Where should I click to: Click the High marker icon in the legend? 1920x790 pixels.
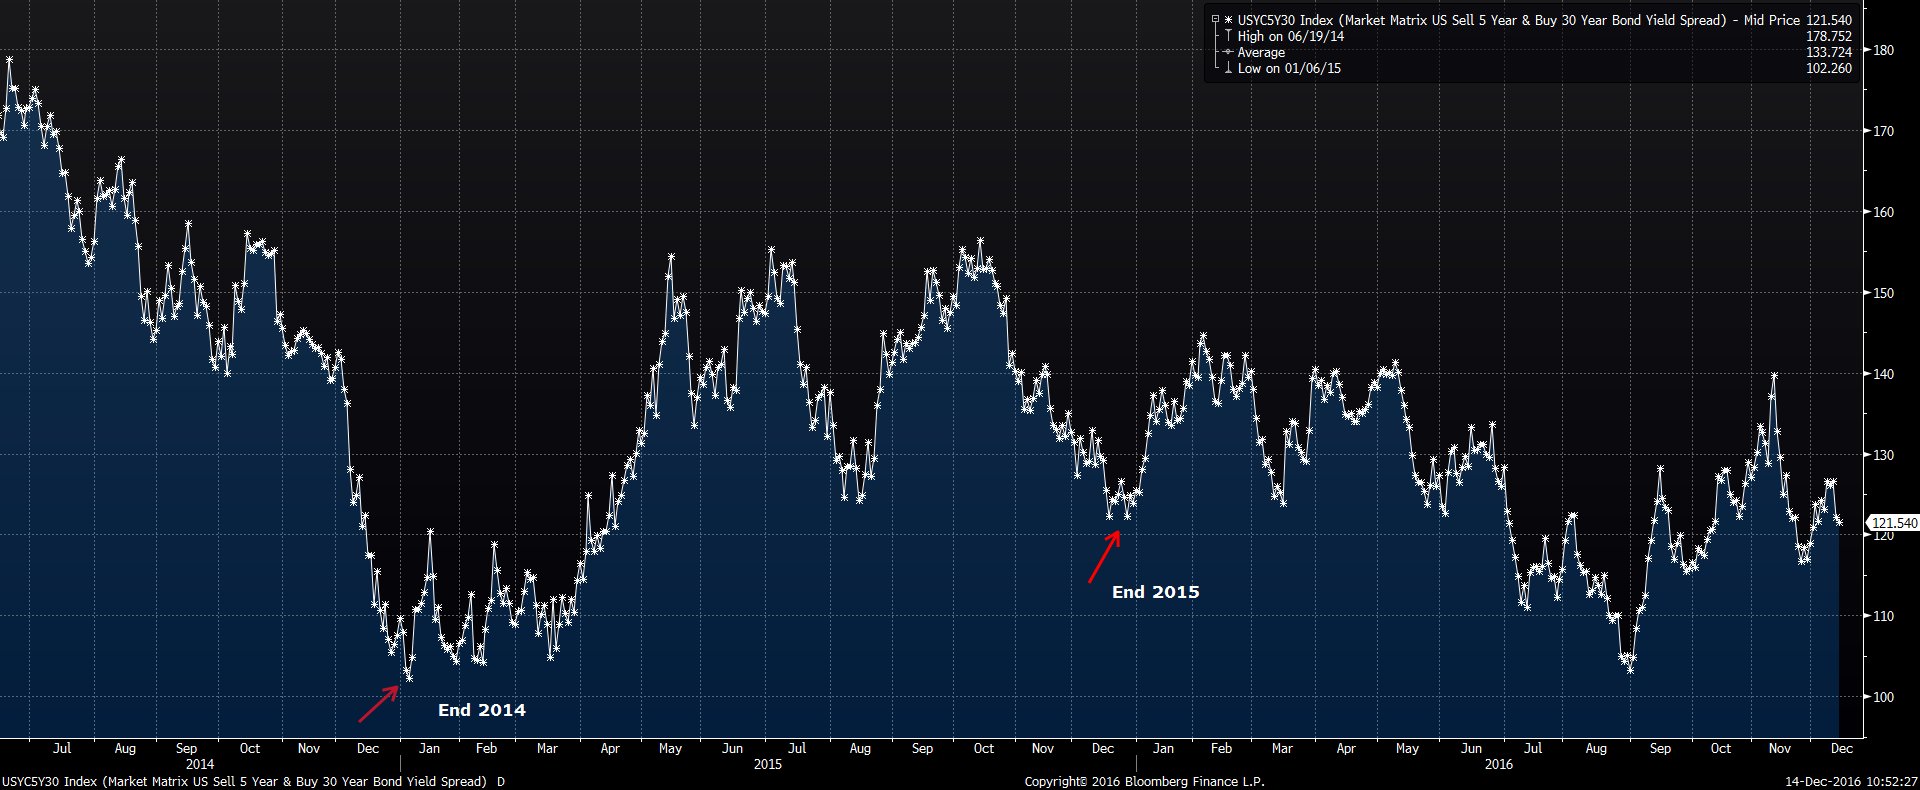[x=1229, y=36]
